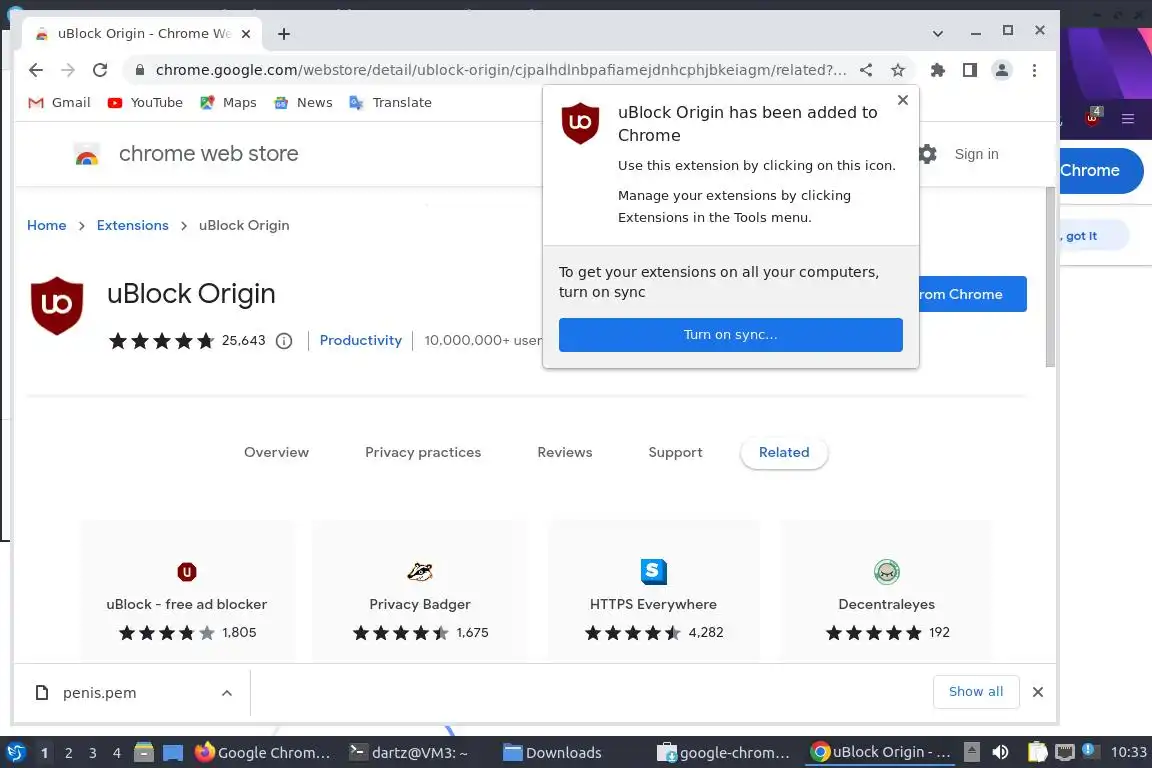
Task: Open the side panel icon
Action: pyautogui.click(x=970, y=70)
